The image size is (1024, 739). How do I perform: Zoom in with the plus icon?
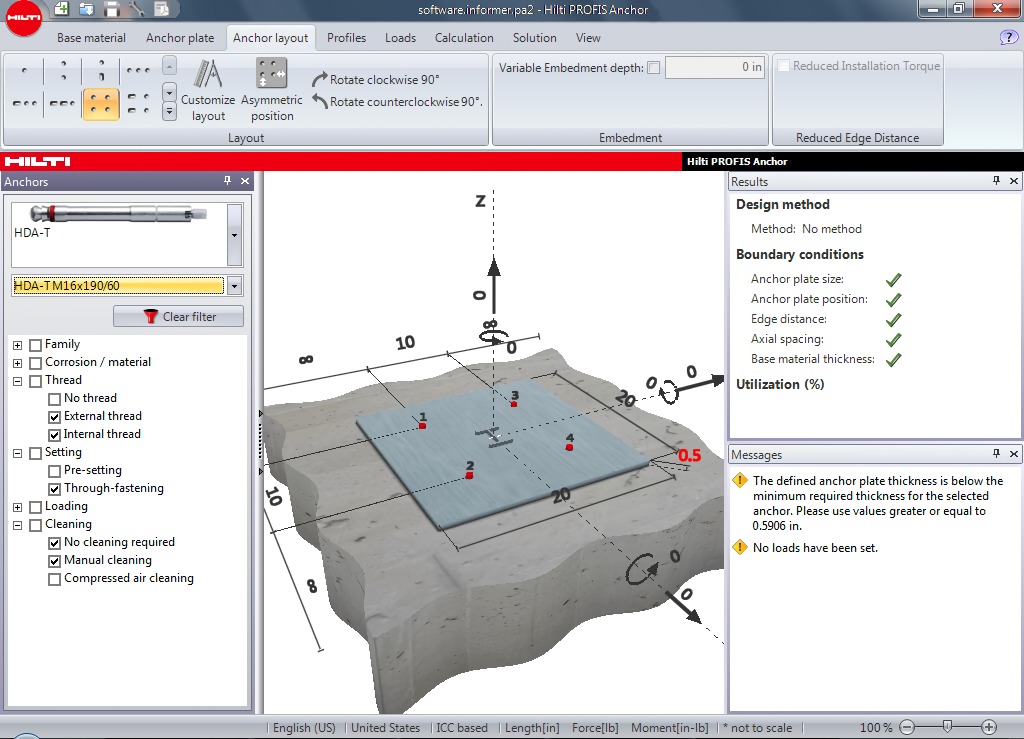[x=989, y=727]
